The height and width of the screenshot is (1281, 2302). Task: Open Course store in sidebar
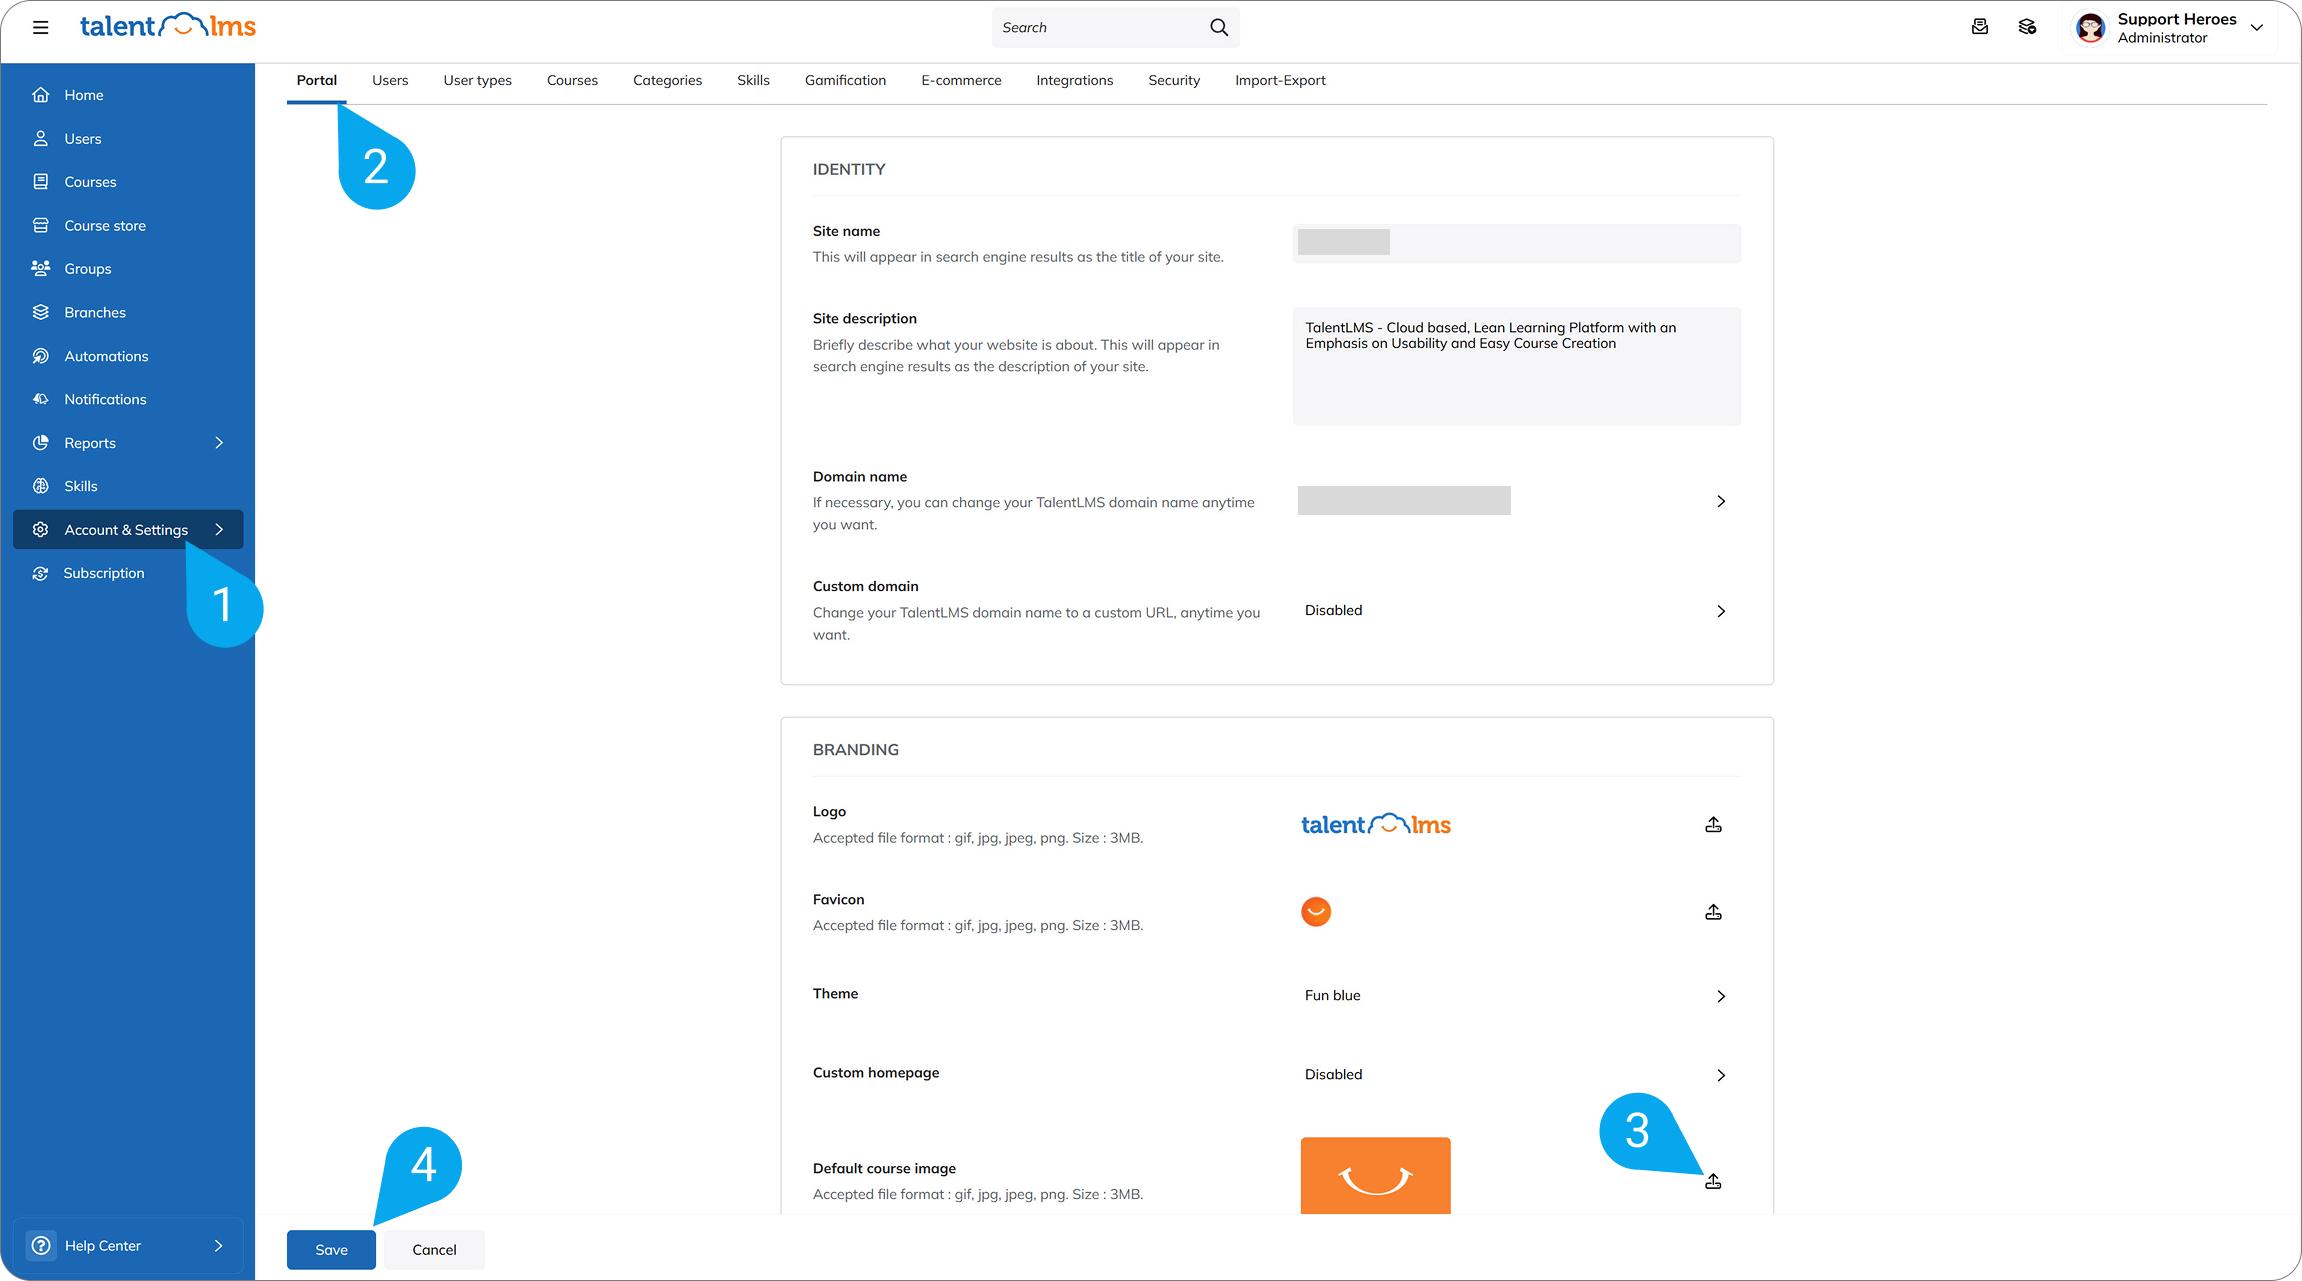pyautogui.click(x=105, y=226)
